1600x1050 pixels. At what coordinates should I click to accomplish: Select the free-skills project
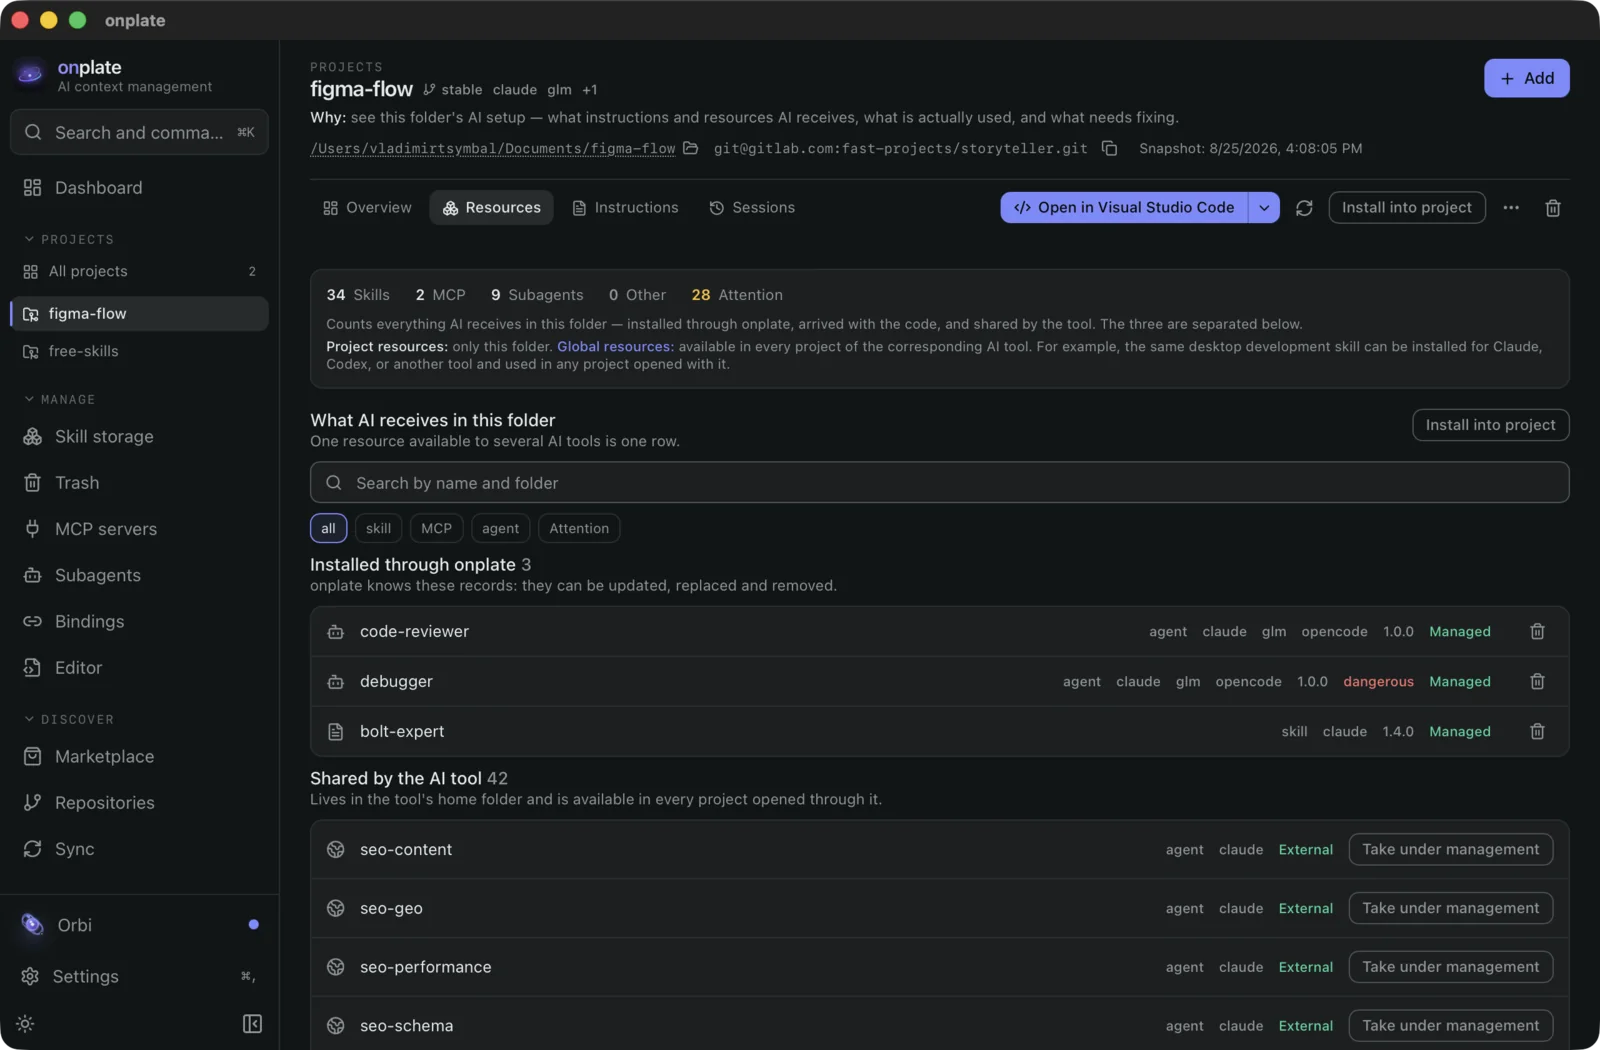click(x=139, y=352)
